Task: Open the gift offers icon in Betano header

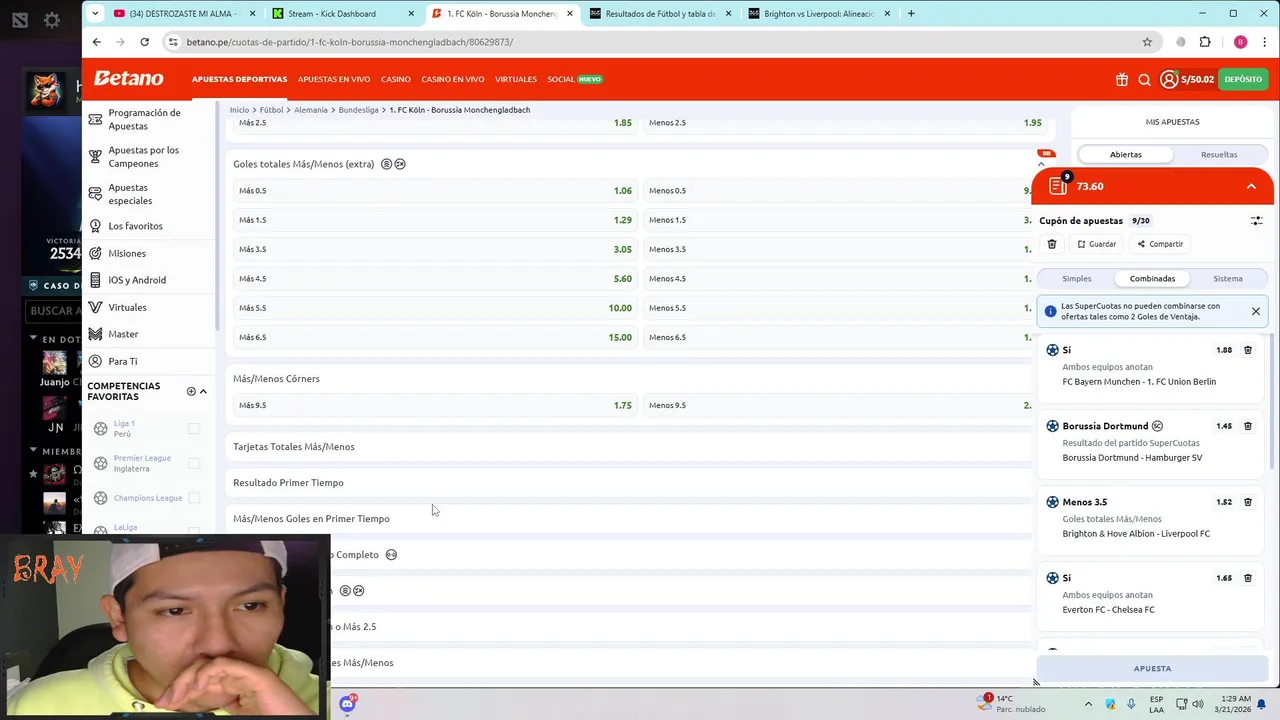Action: coord(1122,79)
